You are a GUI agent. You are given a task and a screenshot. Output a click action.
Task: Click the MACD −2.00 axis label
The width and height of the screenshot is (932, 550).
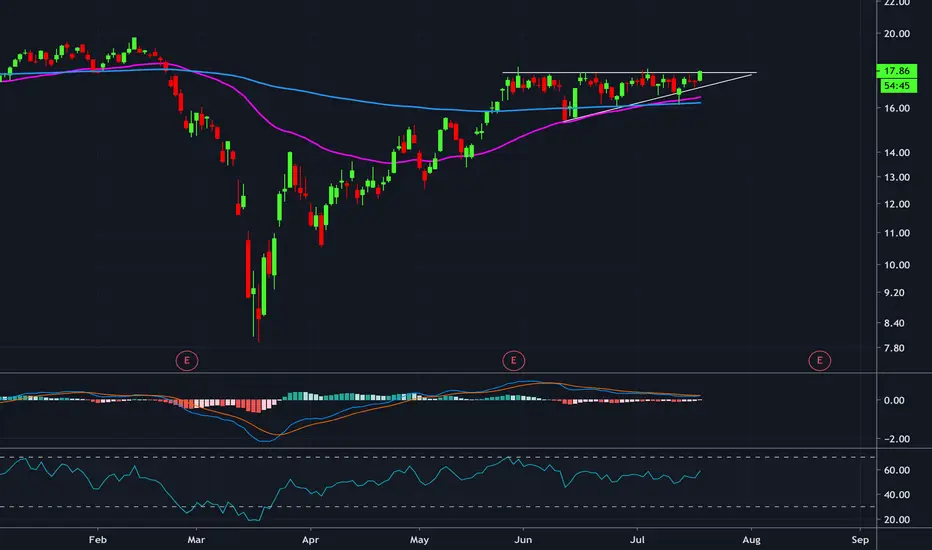tap(896, 439)
